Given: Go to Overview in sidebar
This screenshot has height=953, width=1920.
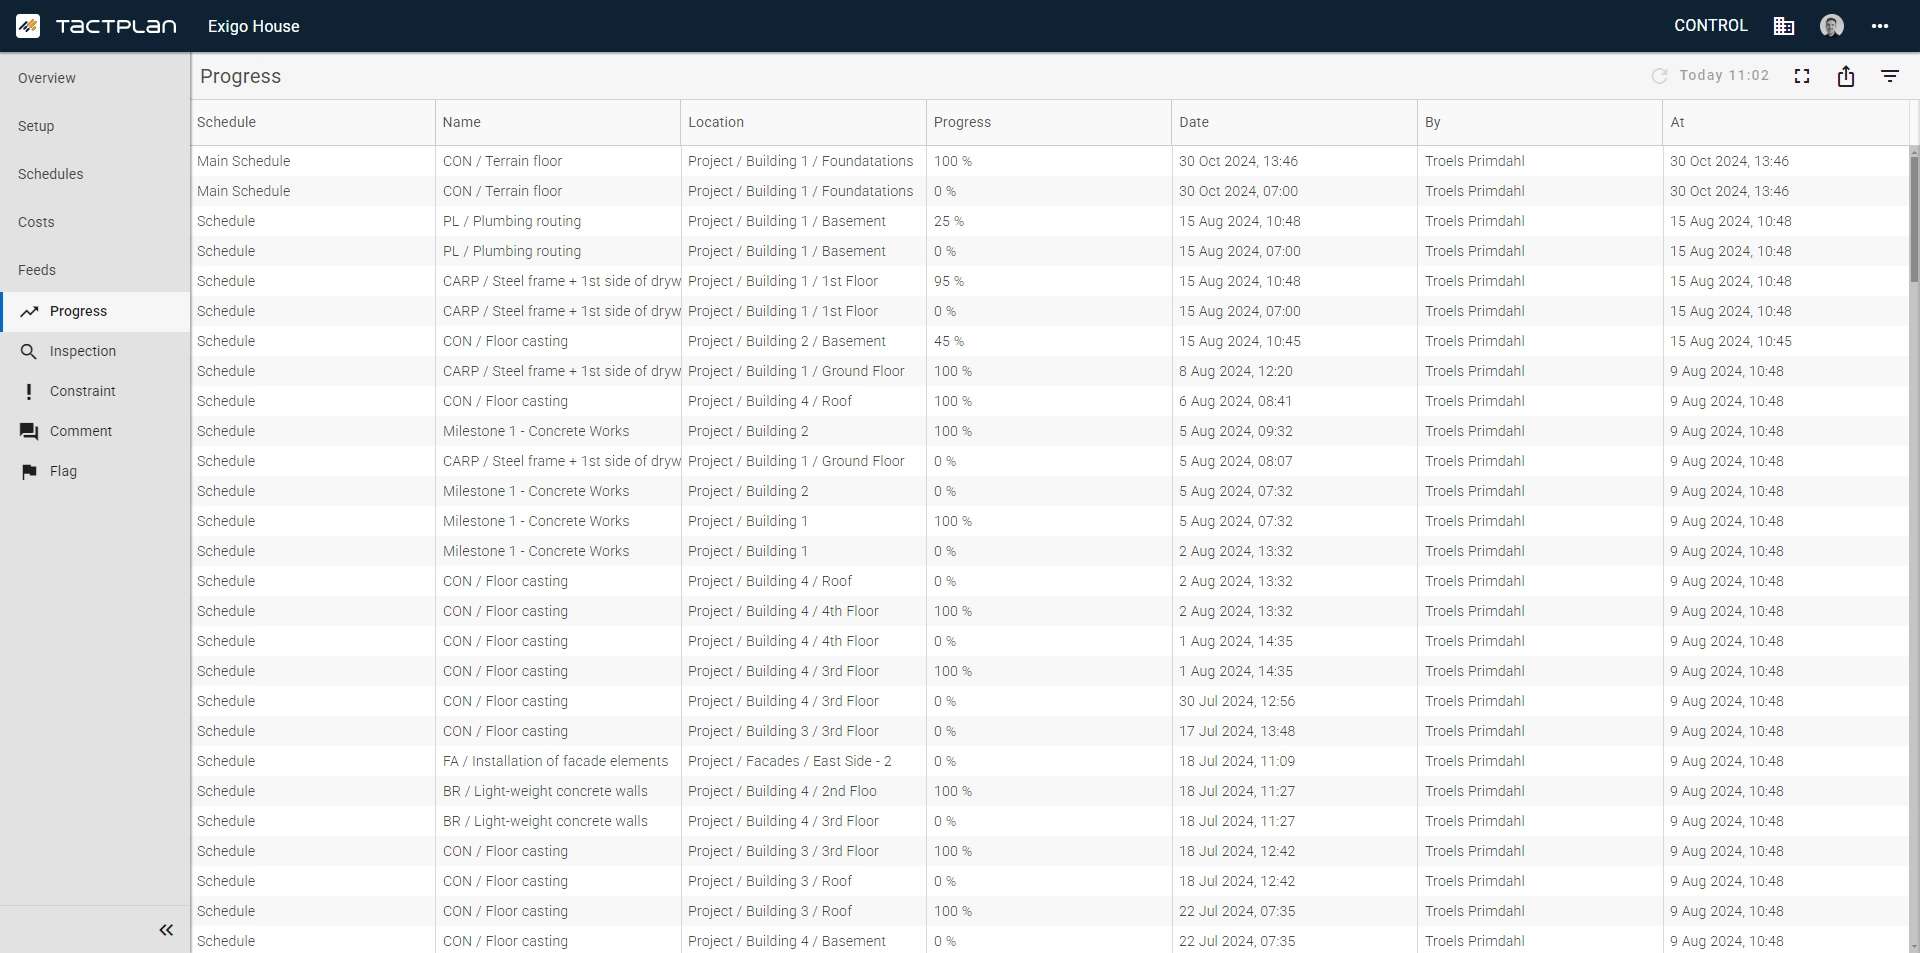Looking at the screenshot, I should click(47, 78).
